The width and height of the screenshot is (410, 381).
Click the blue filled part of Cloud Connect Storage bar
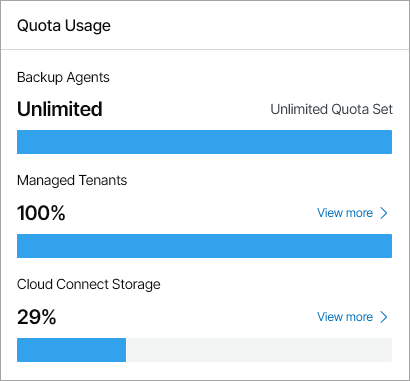[x=71, y=350]
